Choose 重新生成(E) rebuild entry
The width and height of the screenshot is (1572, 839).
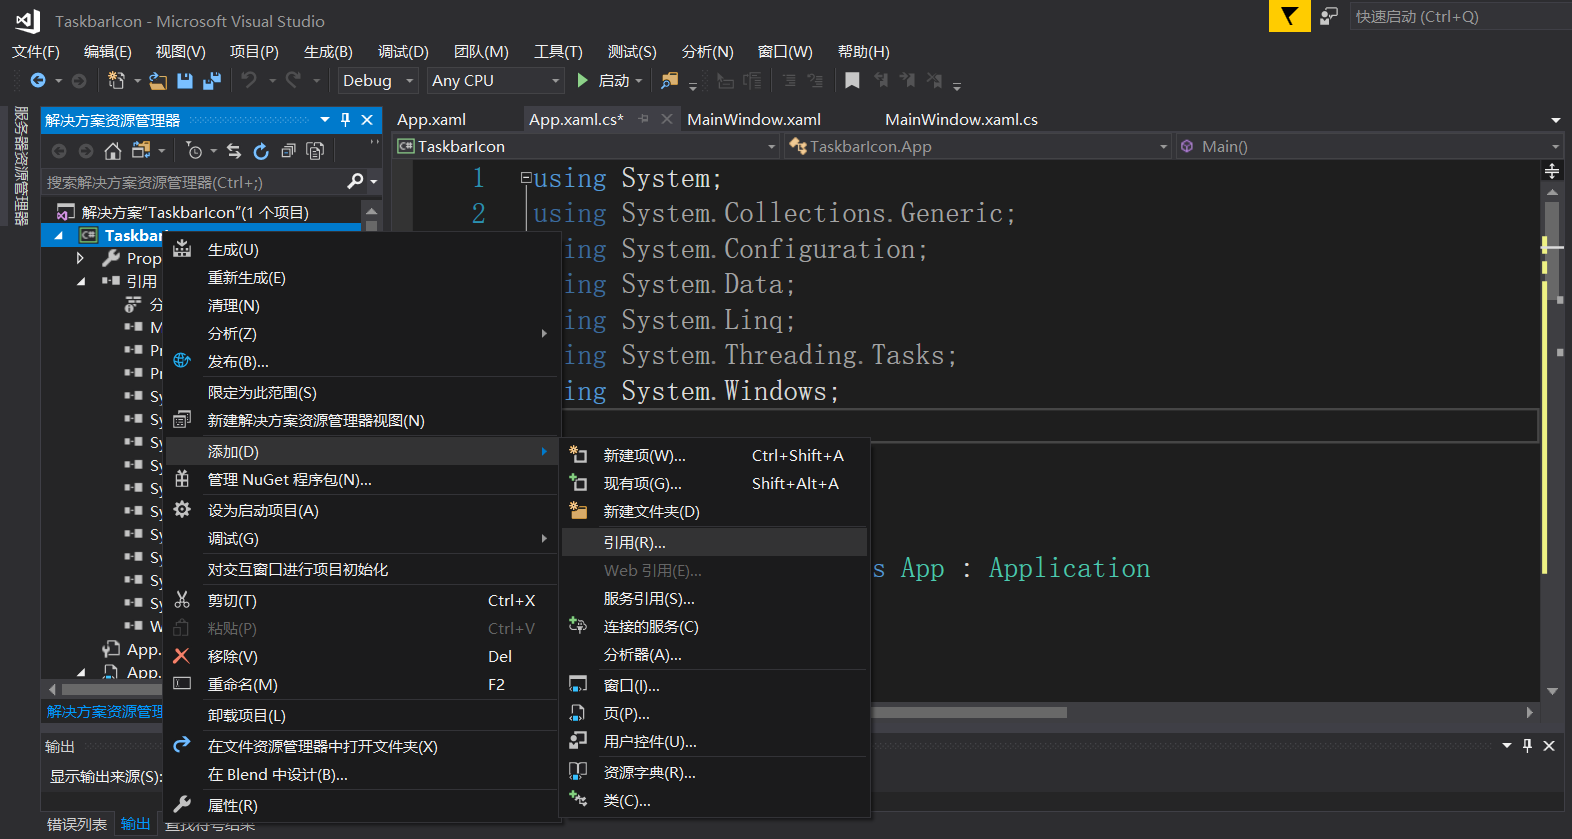click(361, 278)
